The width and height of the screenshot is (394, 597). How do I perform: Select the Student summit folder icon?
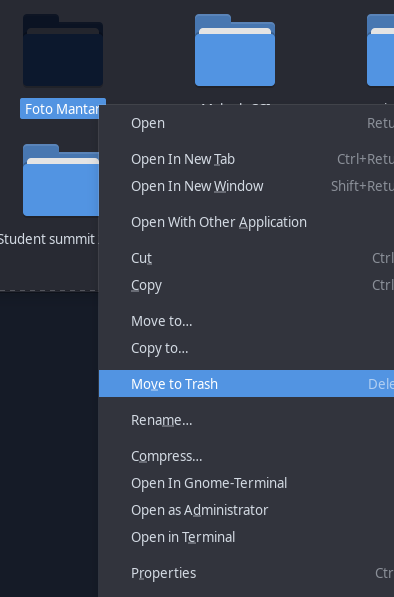point(61,180)
